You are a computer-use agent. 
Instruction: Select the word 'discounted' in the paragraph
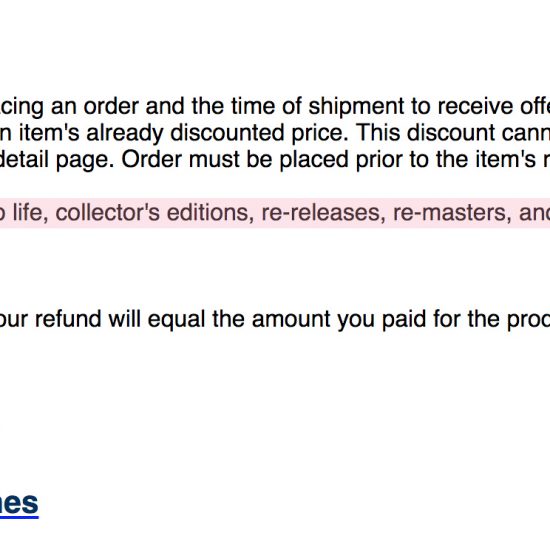(x=227, y=133)
